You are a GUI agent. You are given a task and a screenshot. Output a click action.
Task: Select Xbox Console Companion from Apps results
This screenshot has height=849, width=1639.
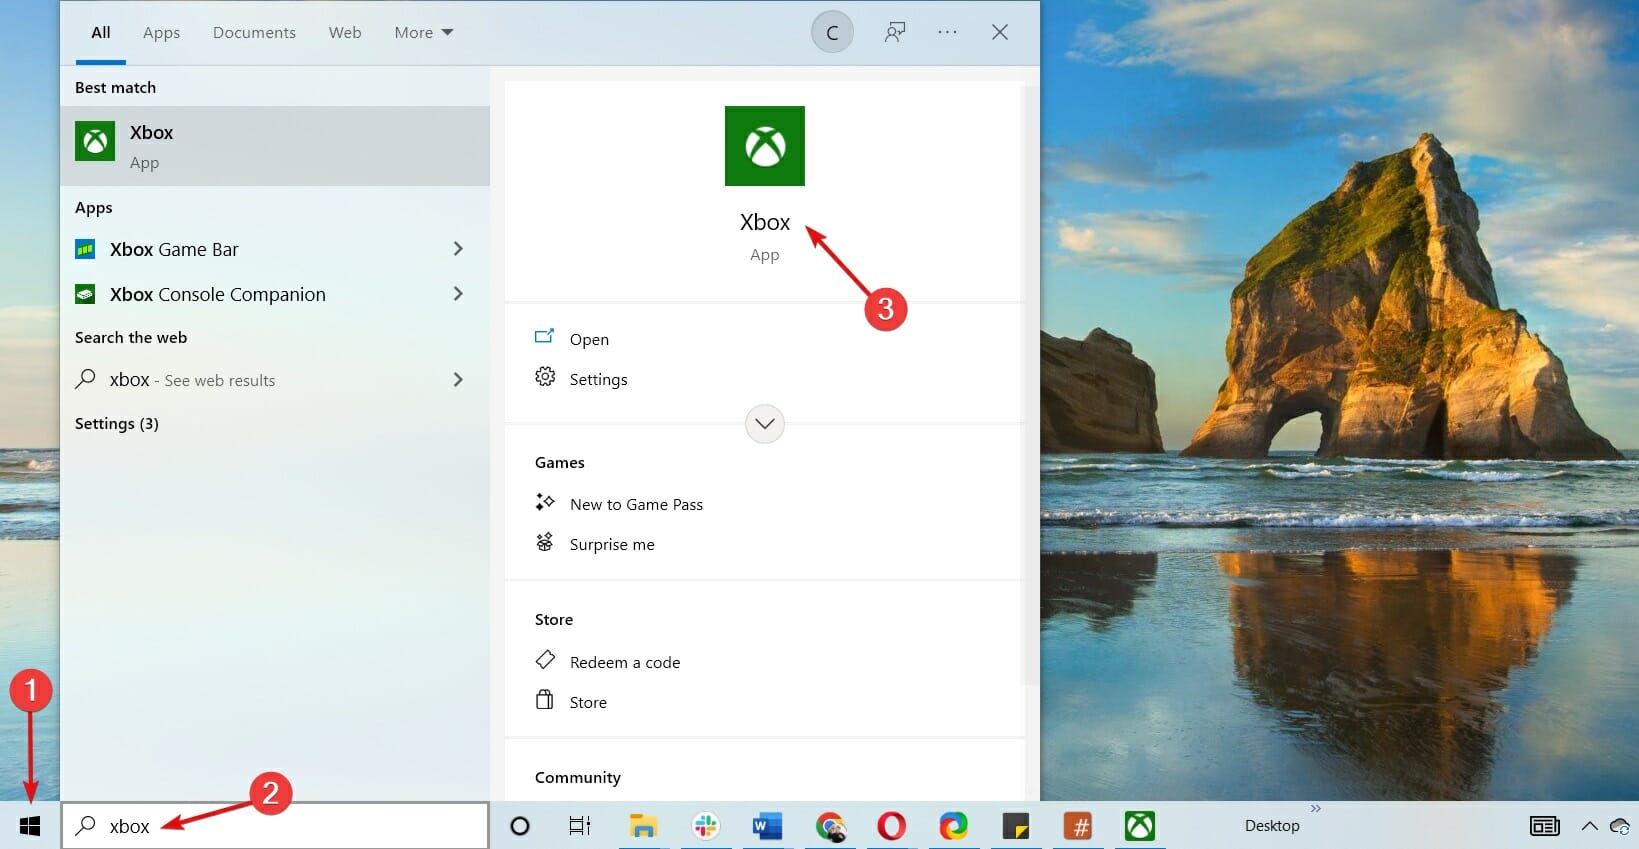(x=275, y=294)
